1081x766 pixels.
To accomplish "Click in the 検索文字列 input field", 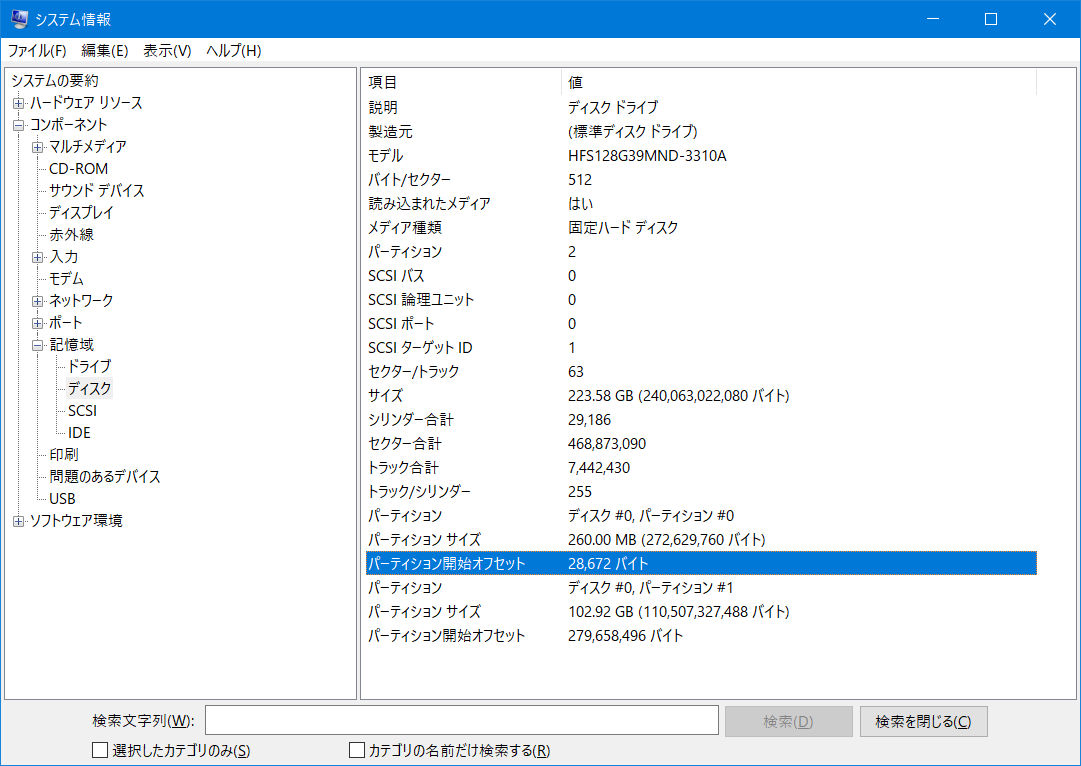I will coord(461,721).
